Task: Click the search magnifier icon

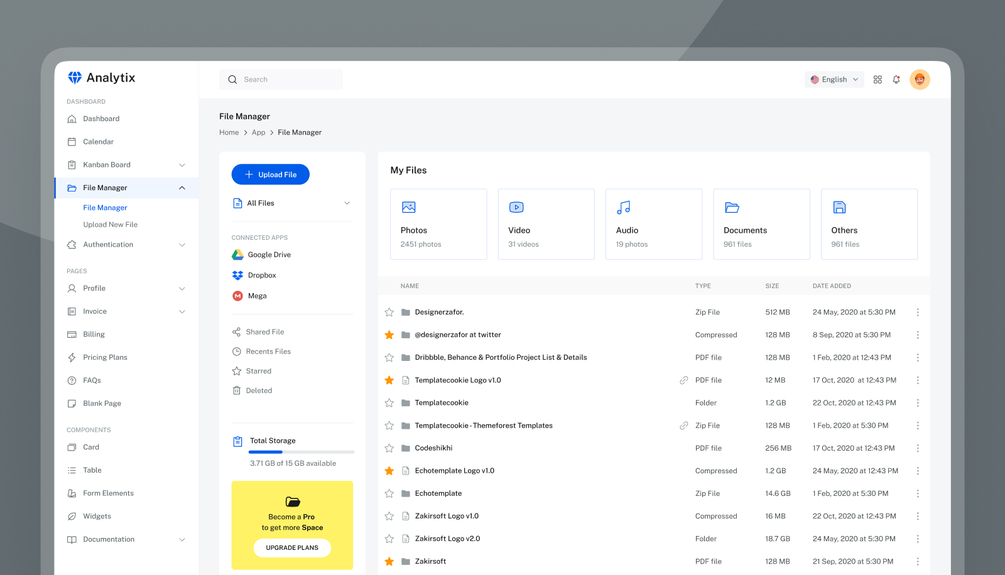Action: pos(233,79)
